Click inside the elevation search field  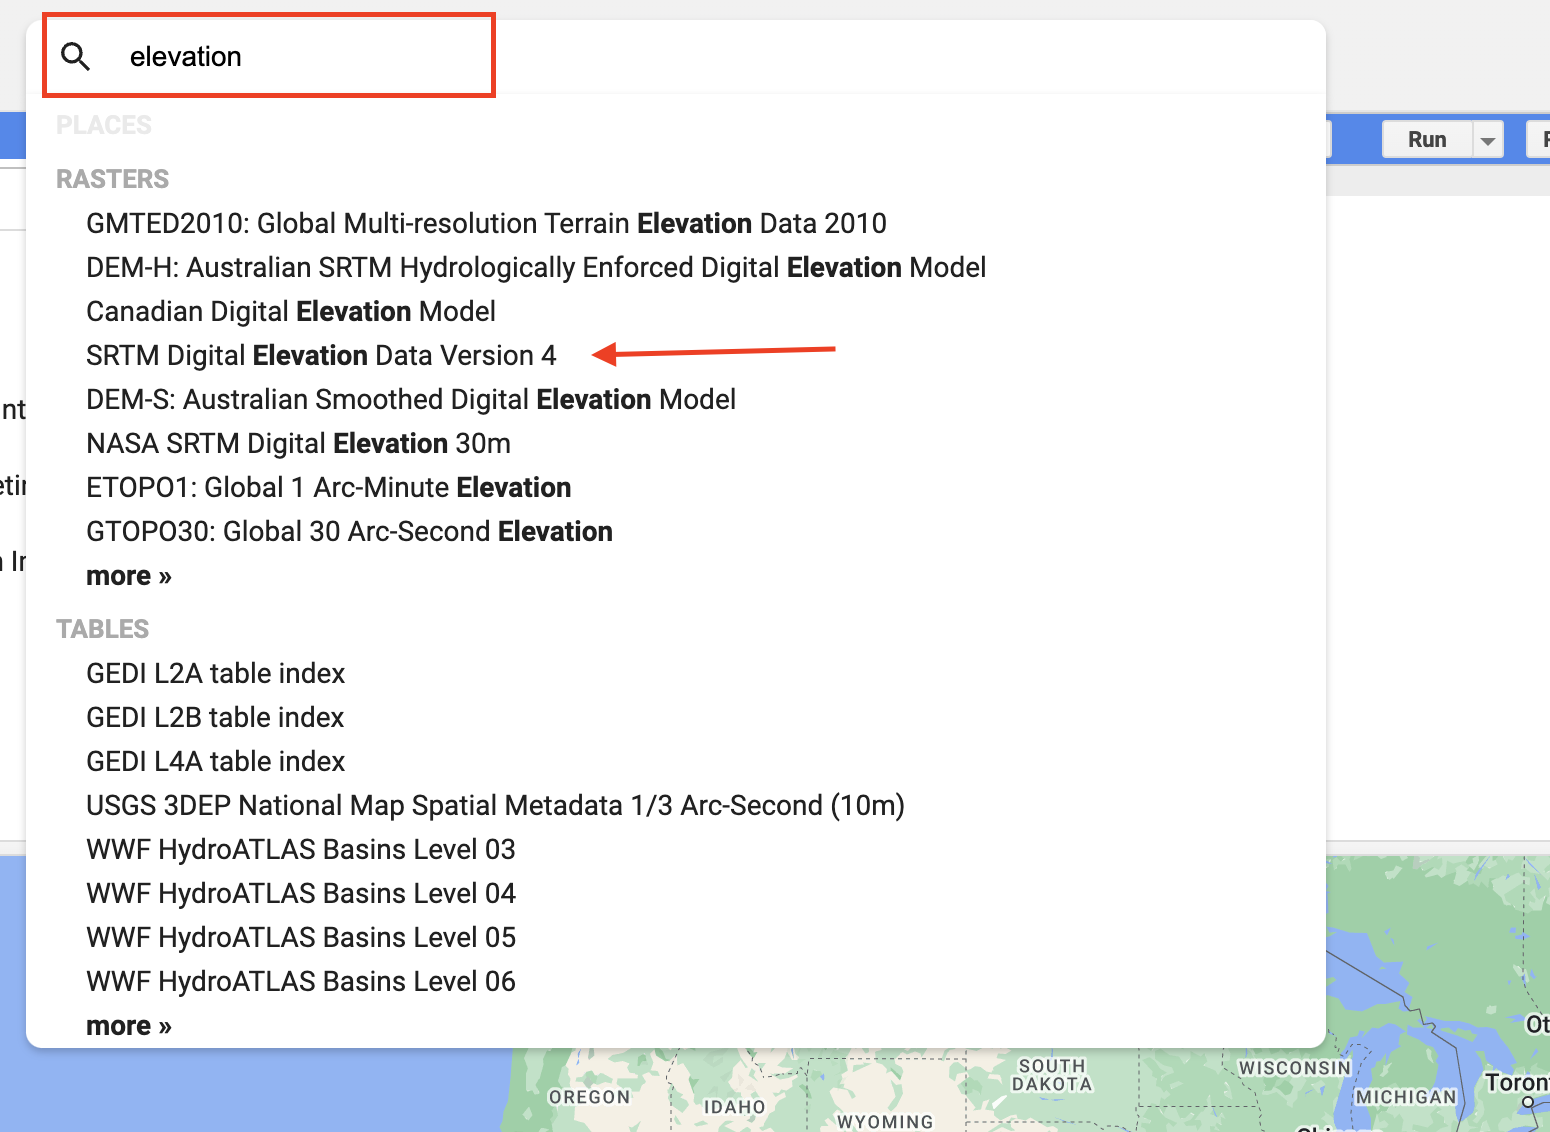click(300, 56)
